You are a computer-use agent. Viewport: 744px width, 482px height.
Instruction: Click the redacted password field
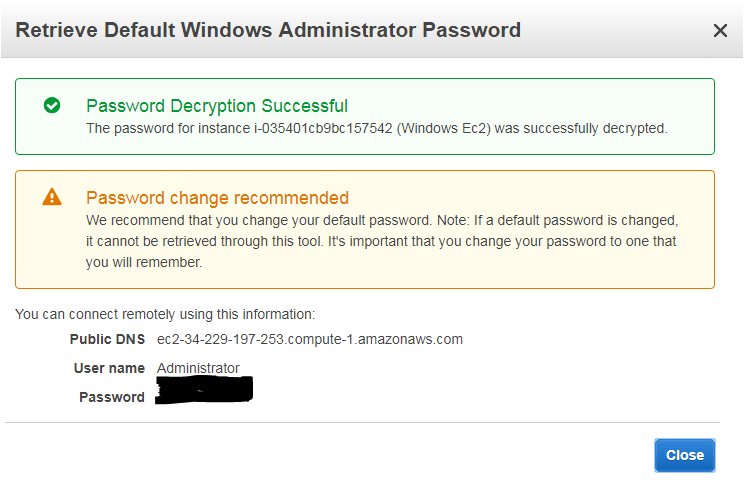click(x=204, y=390)
